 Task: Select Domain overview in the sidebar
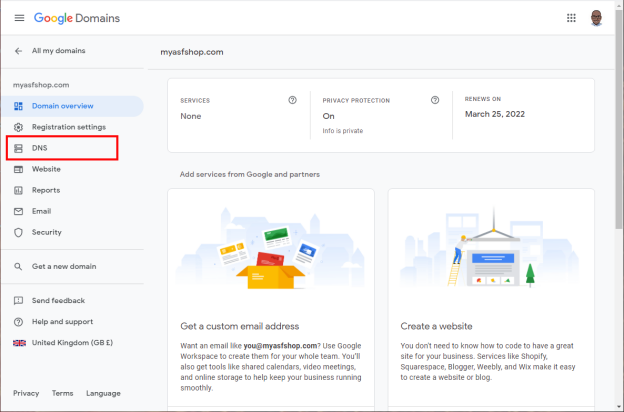tap(72, 106)
